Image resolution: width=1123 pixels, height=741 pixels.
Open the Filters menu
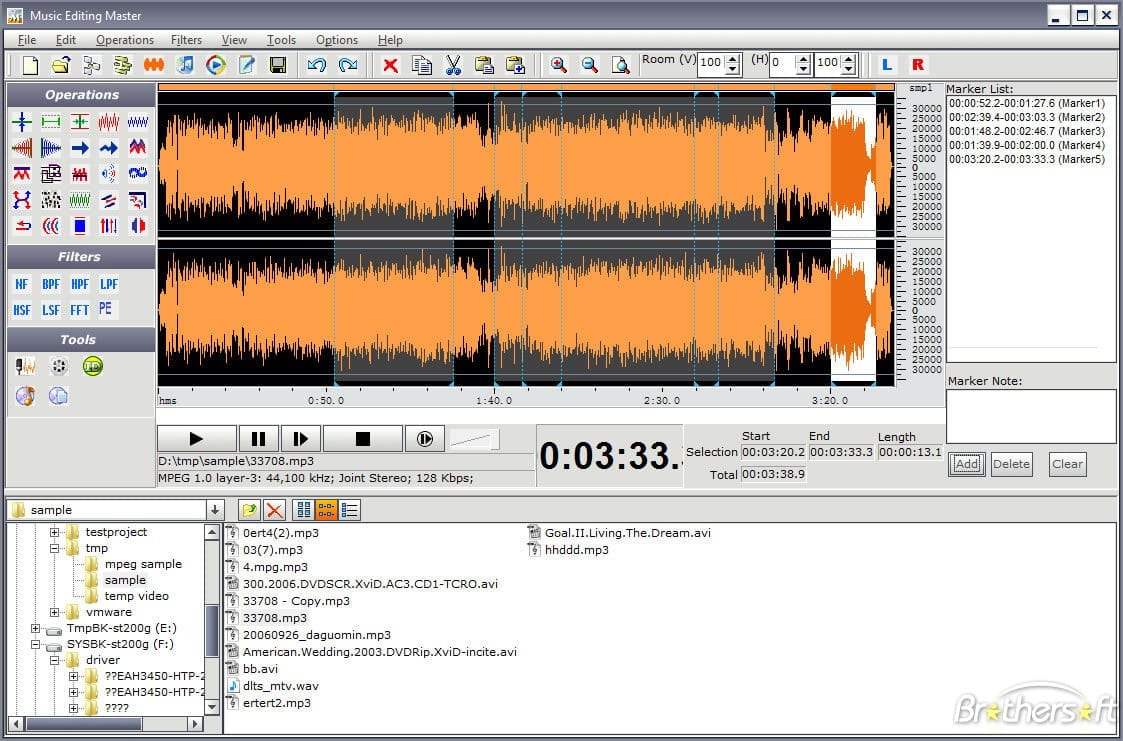click(186, 40)
